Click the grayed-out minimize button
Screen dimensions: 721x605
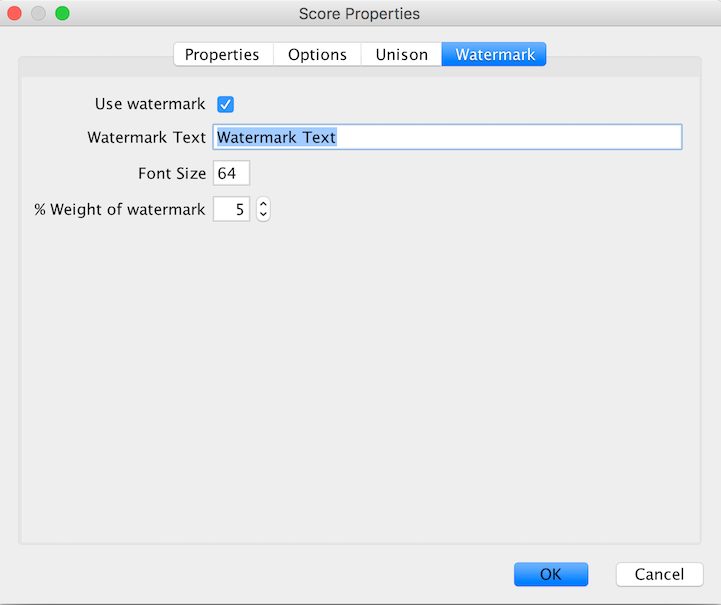coord(38,13)
